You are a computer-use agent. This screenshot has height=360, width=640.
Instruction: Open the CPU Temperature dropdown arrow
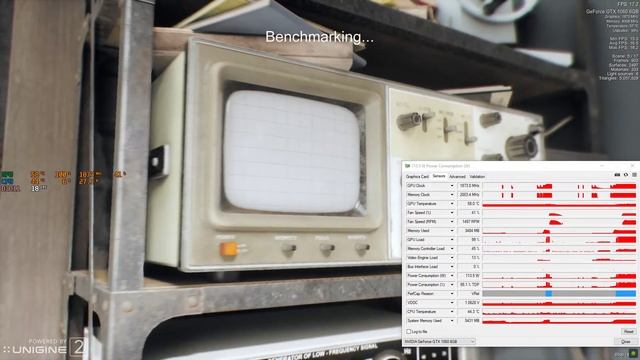point(452,311)
